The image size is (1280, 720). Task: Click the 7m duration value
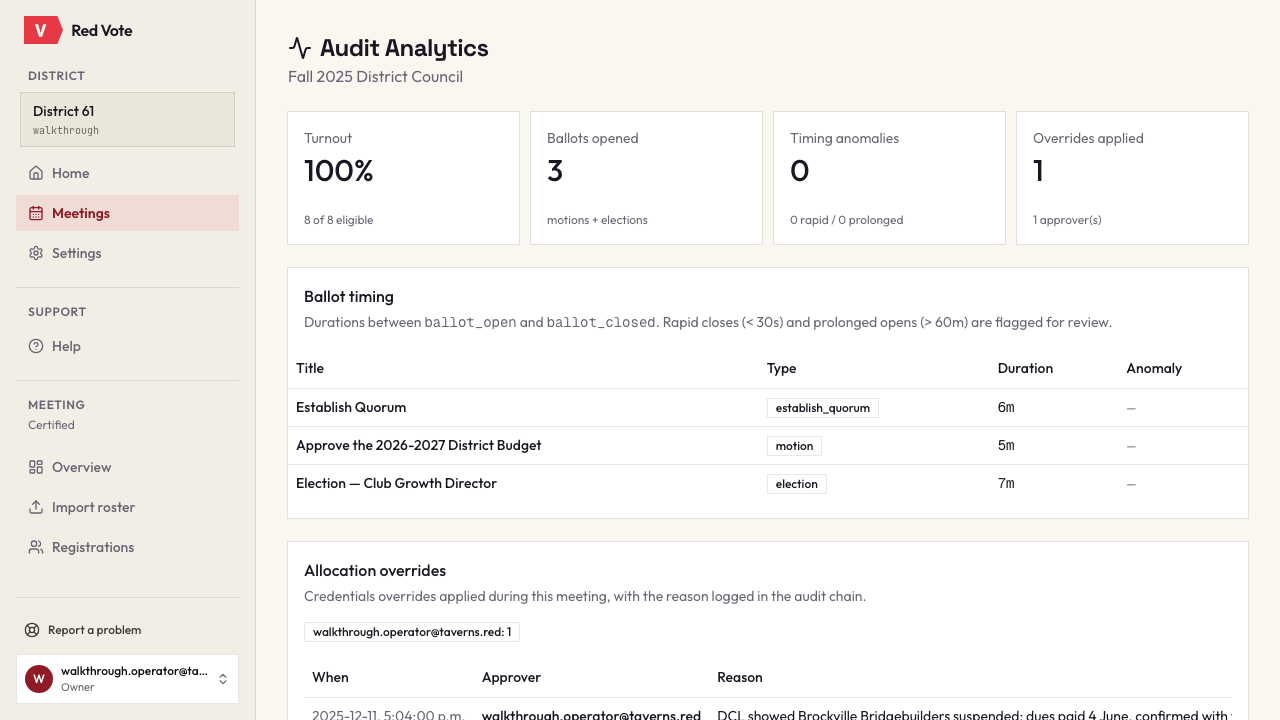[1006, 483]
